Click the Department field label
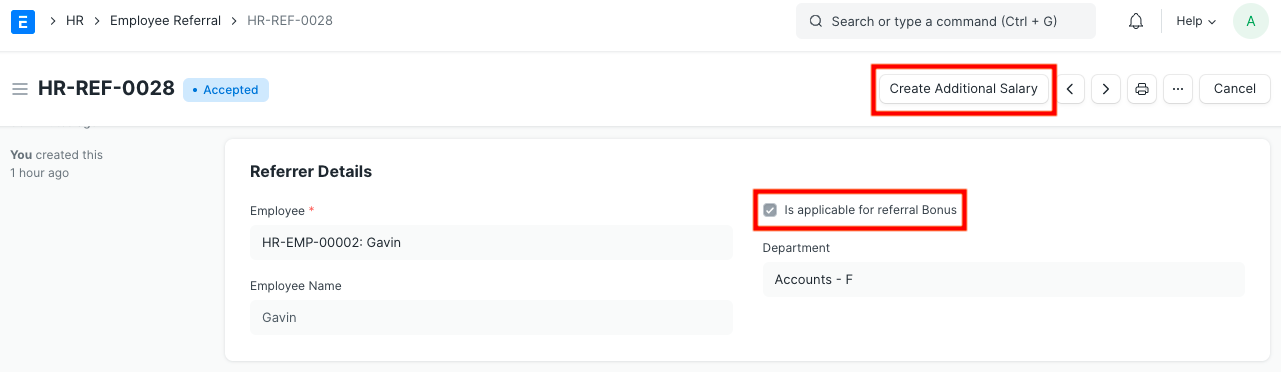 click(796, 248)
